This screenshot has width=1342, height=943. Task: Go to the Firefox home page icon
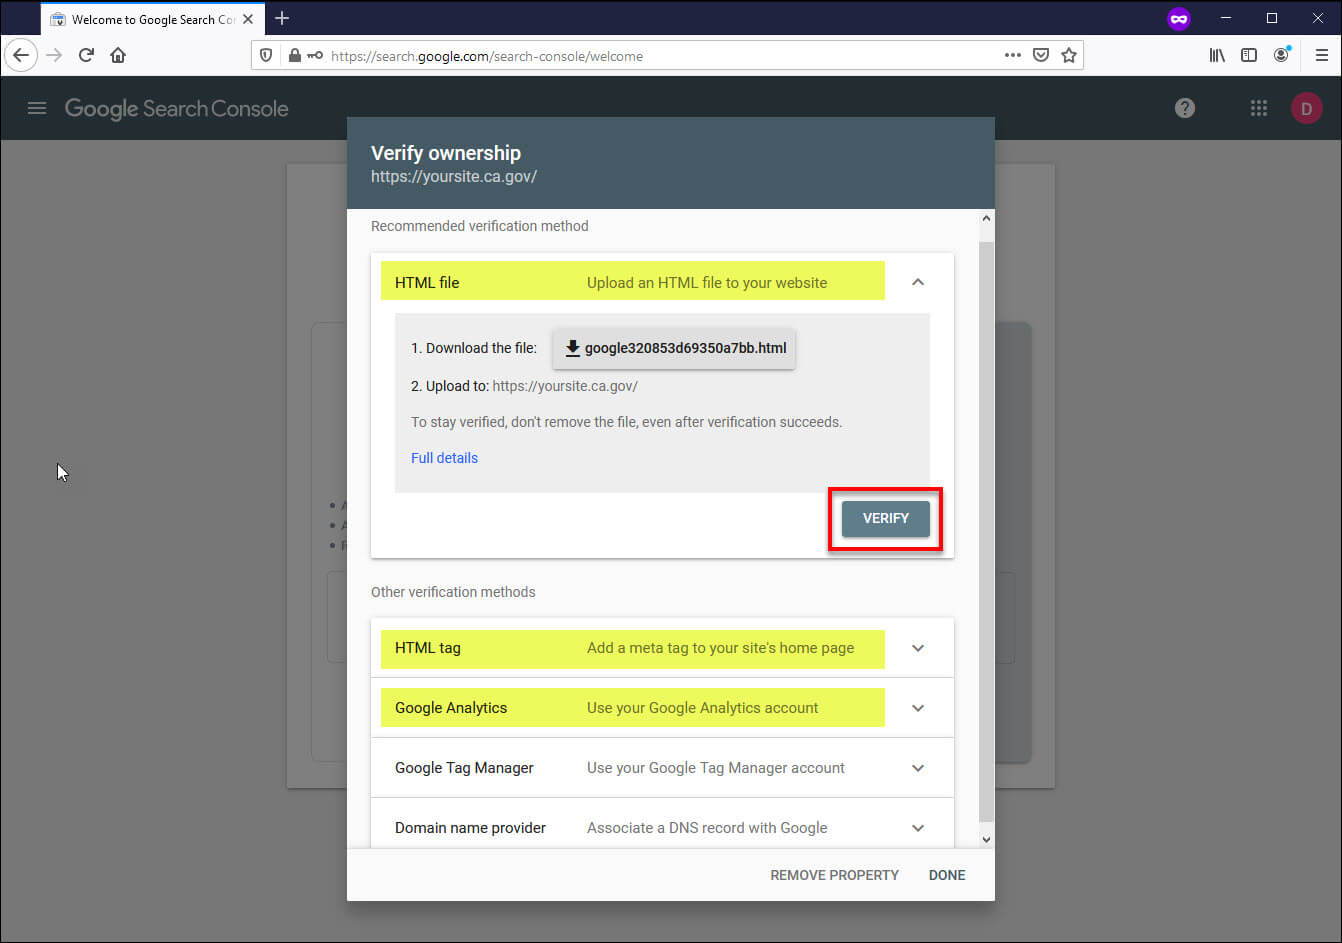tap(118, 55)
